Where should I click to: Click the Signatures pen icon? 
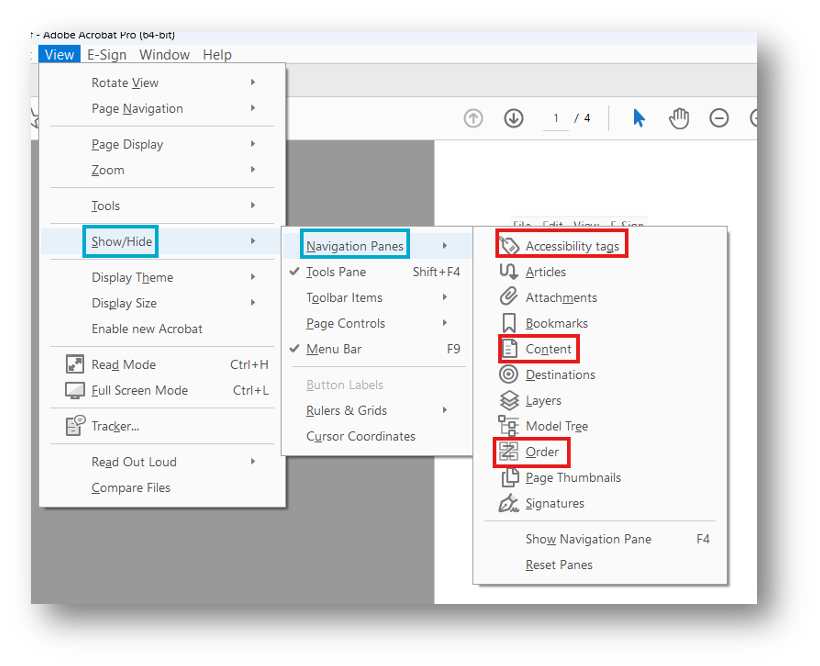click(508, 503)
